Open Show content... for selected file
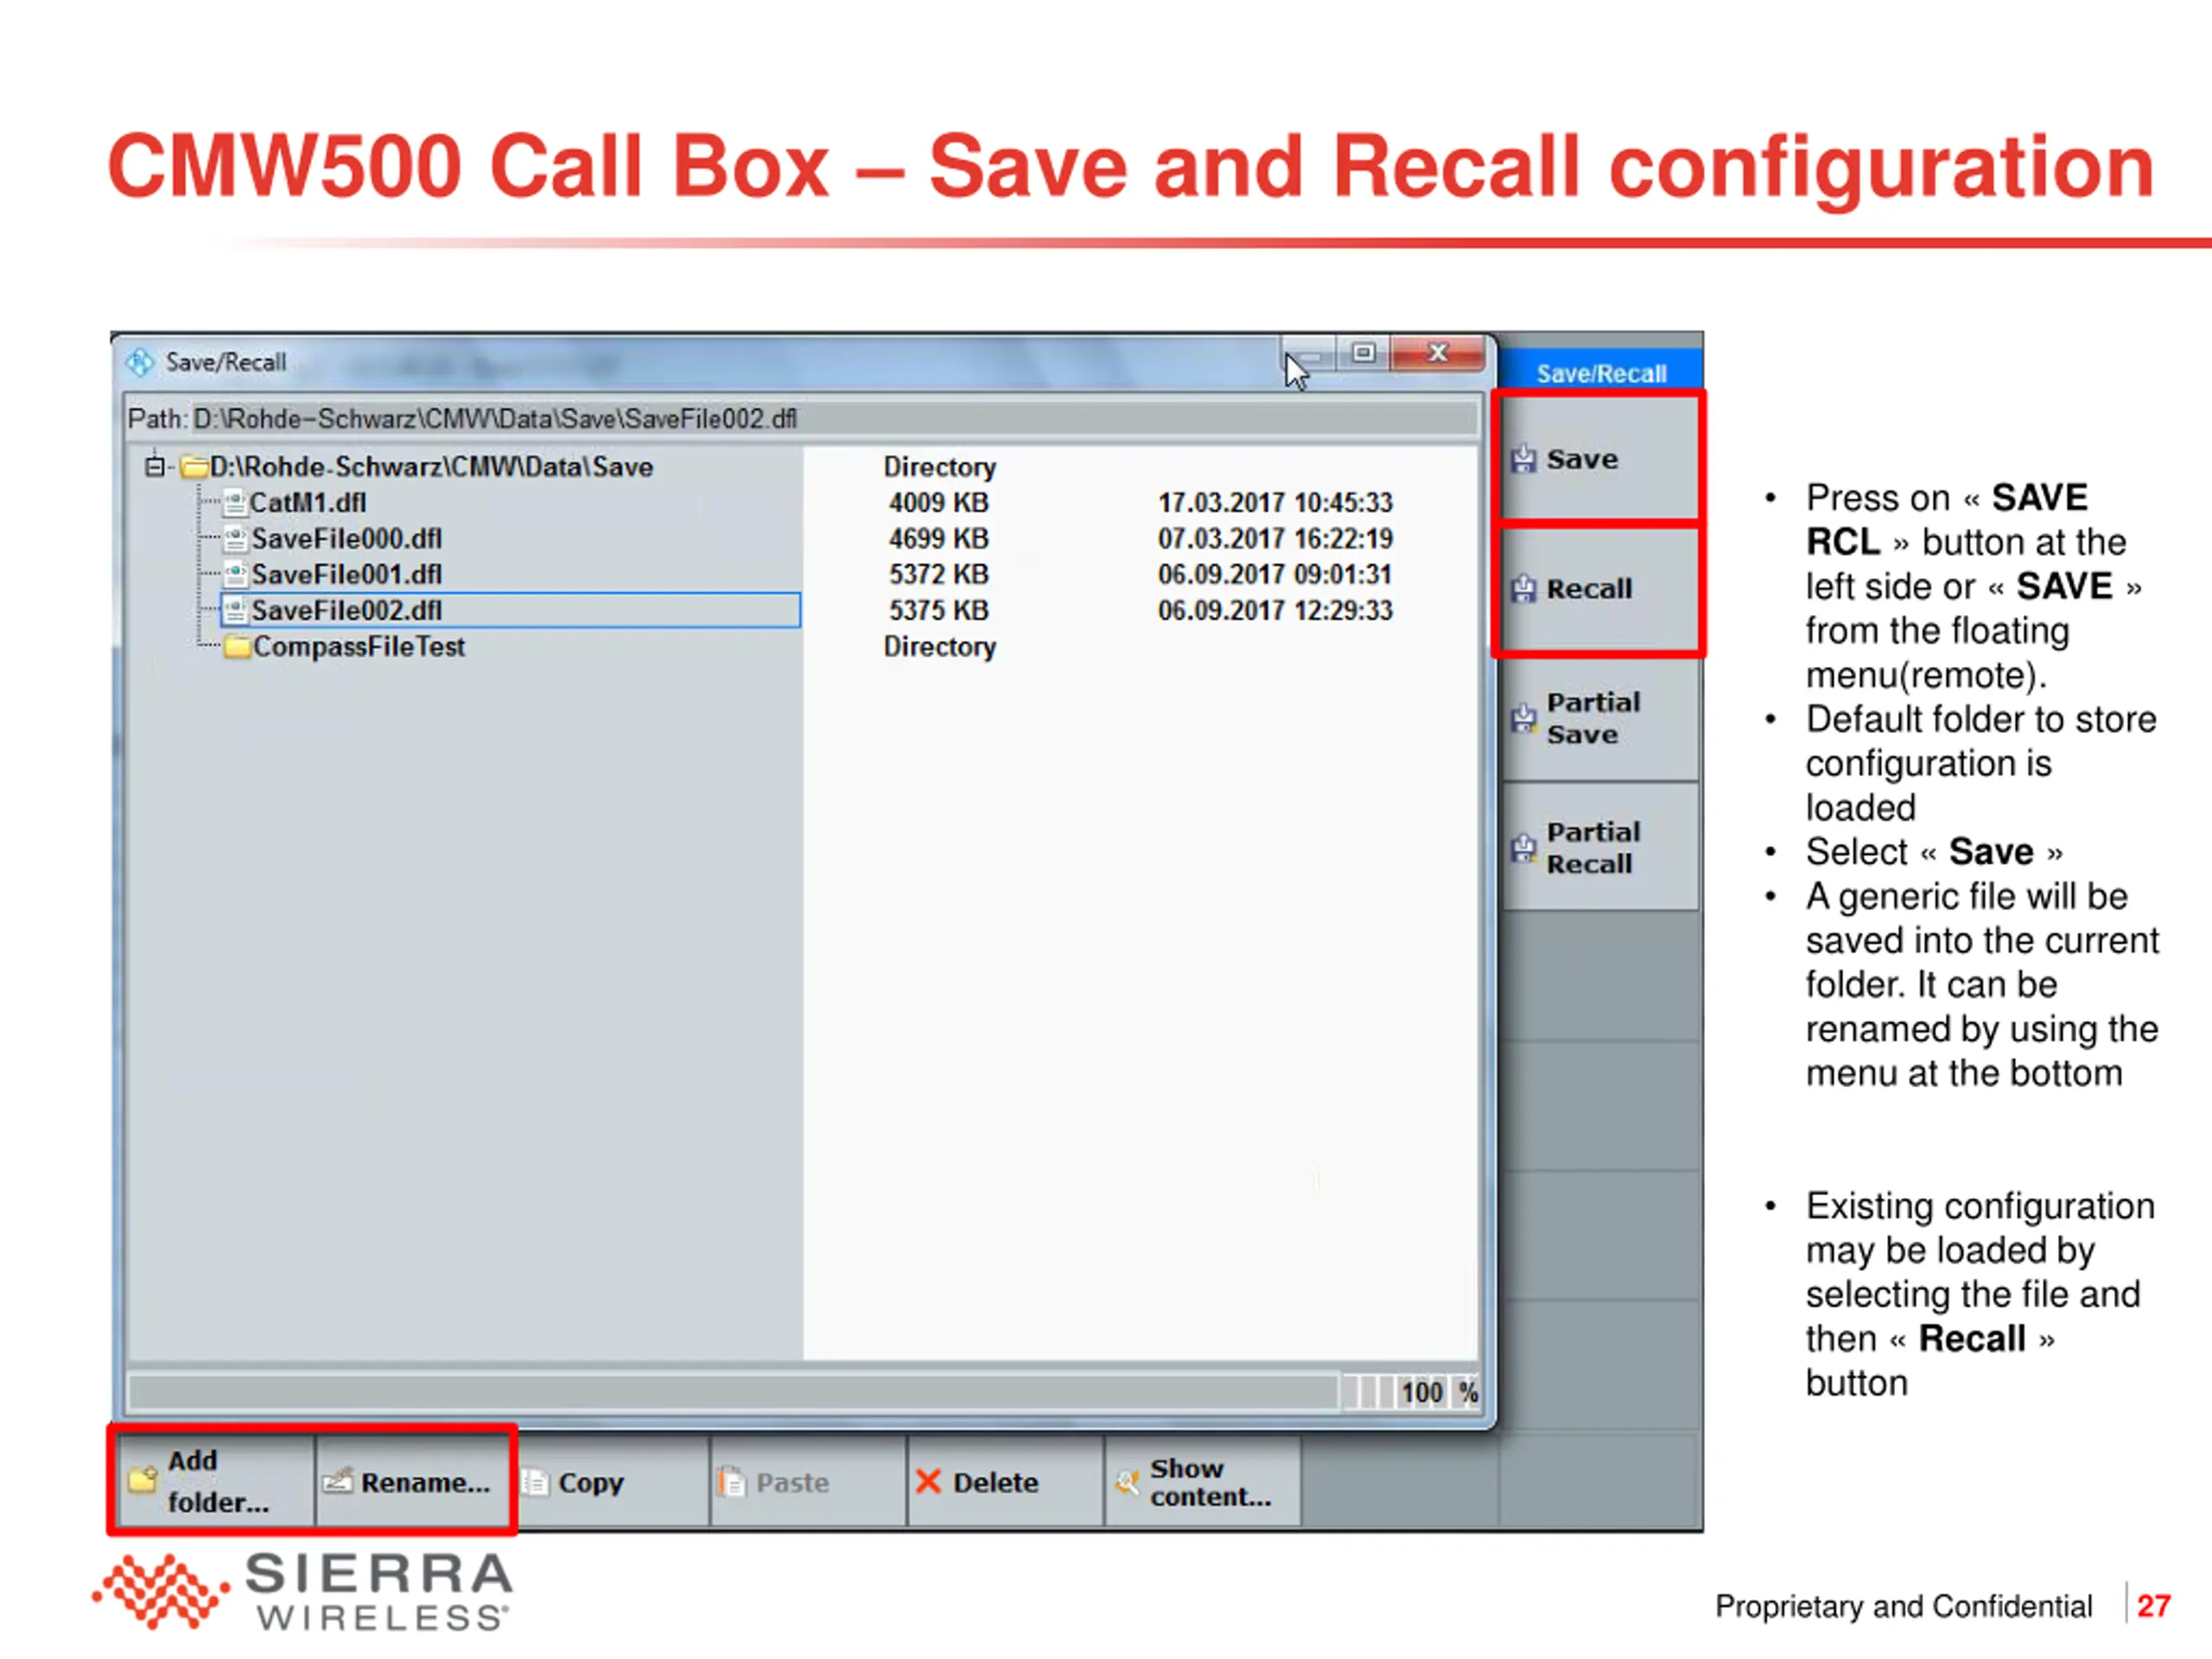The height and width of the screenshot is (1659, 2212). pyautogui.click(x=1203, y=1481)
